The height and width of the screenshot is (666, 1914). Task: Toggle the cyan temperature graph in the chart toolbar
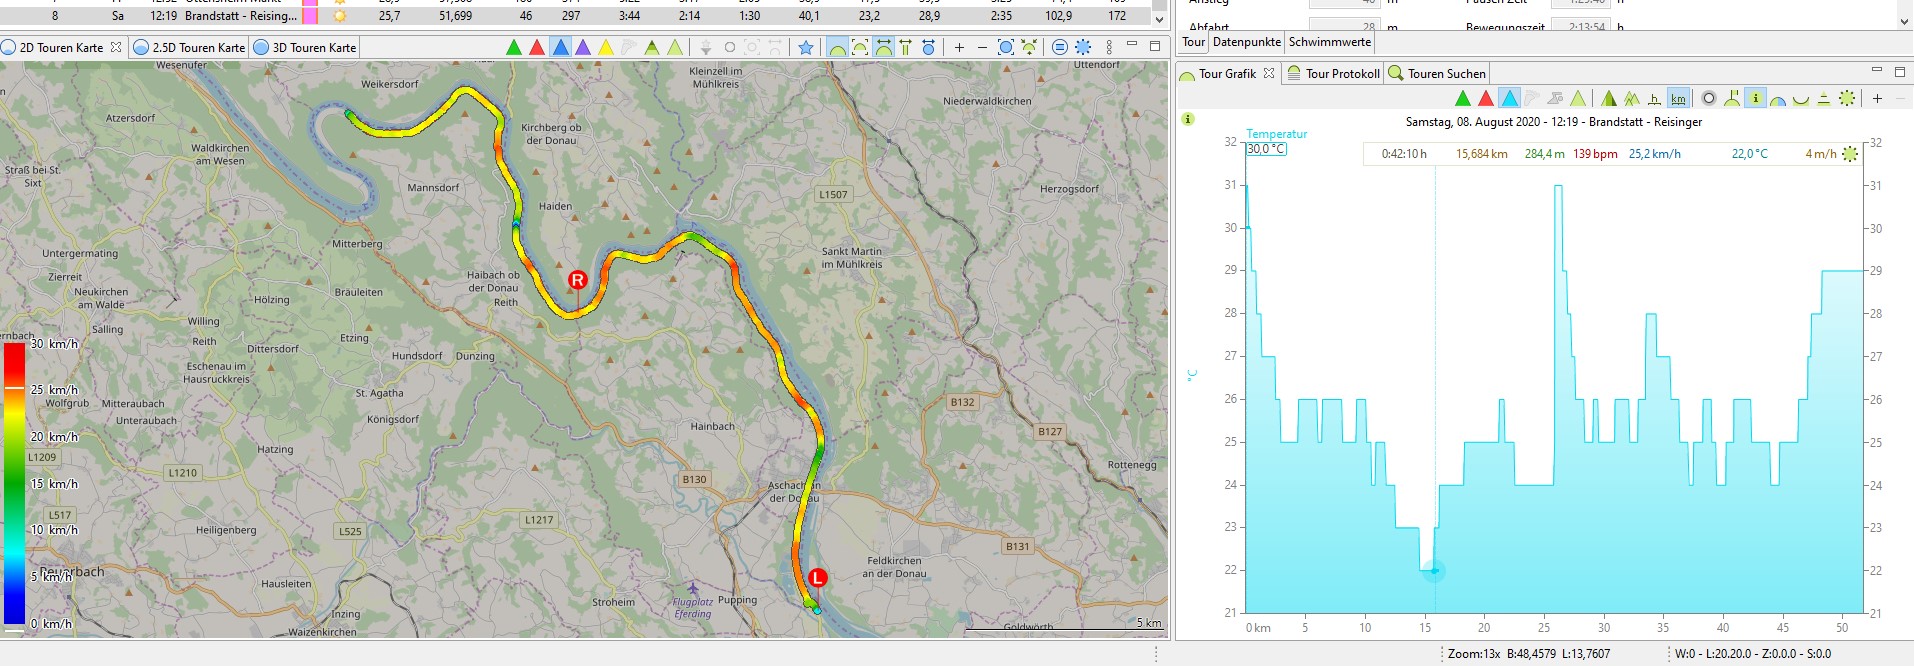click(x=1509, y=98)
